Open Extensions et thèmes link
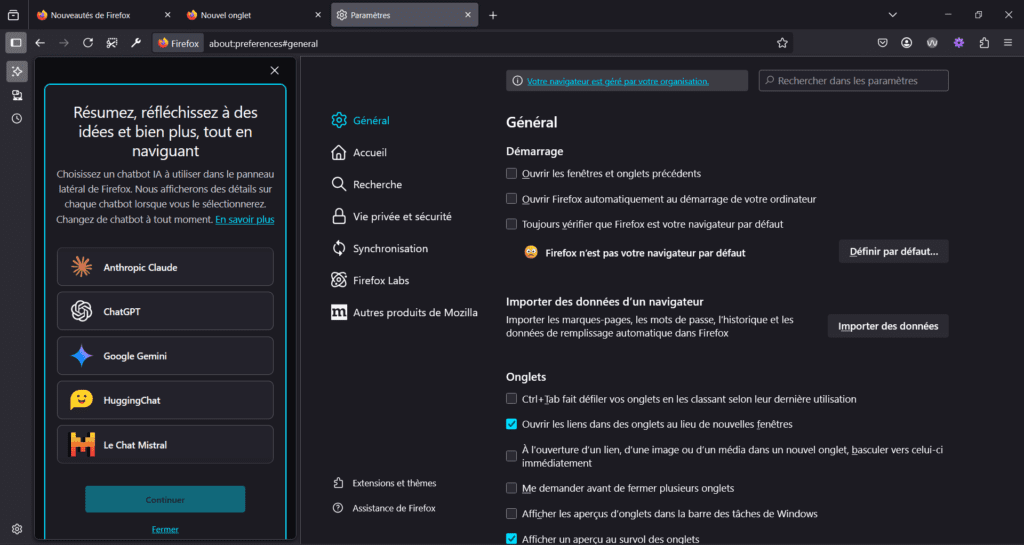The height and width of the screenshot is (545, 1024). click(x=385, y=483)
